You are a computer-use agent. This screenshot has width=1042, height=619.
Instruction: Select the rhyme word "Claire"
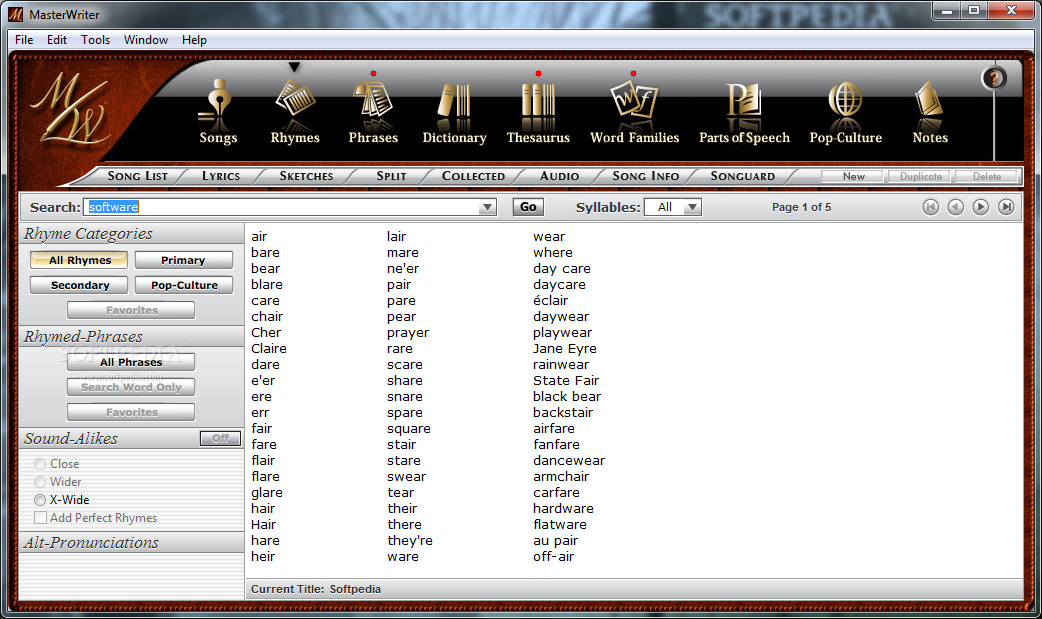pyautogui.click(x=269, y=348)
